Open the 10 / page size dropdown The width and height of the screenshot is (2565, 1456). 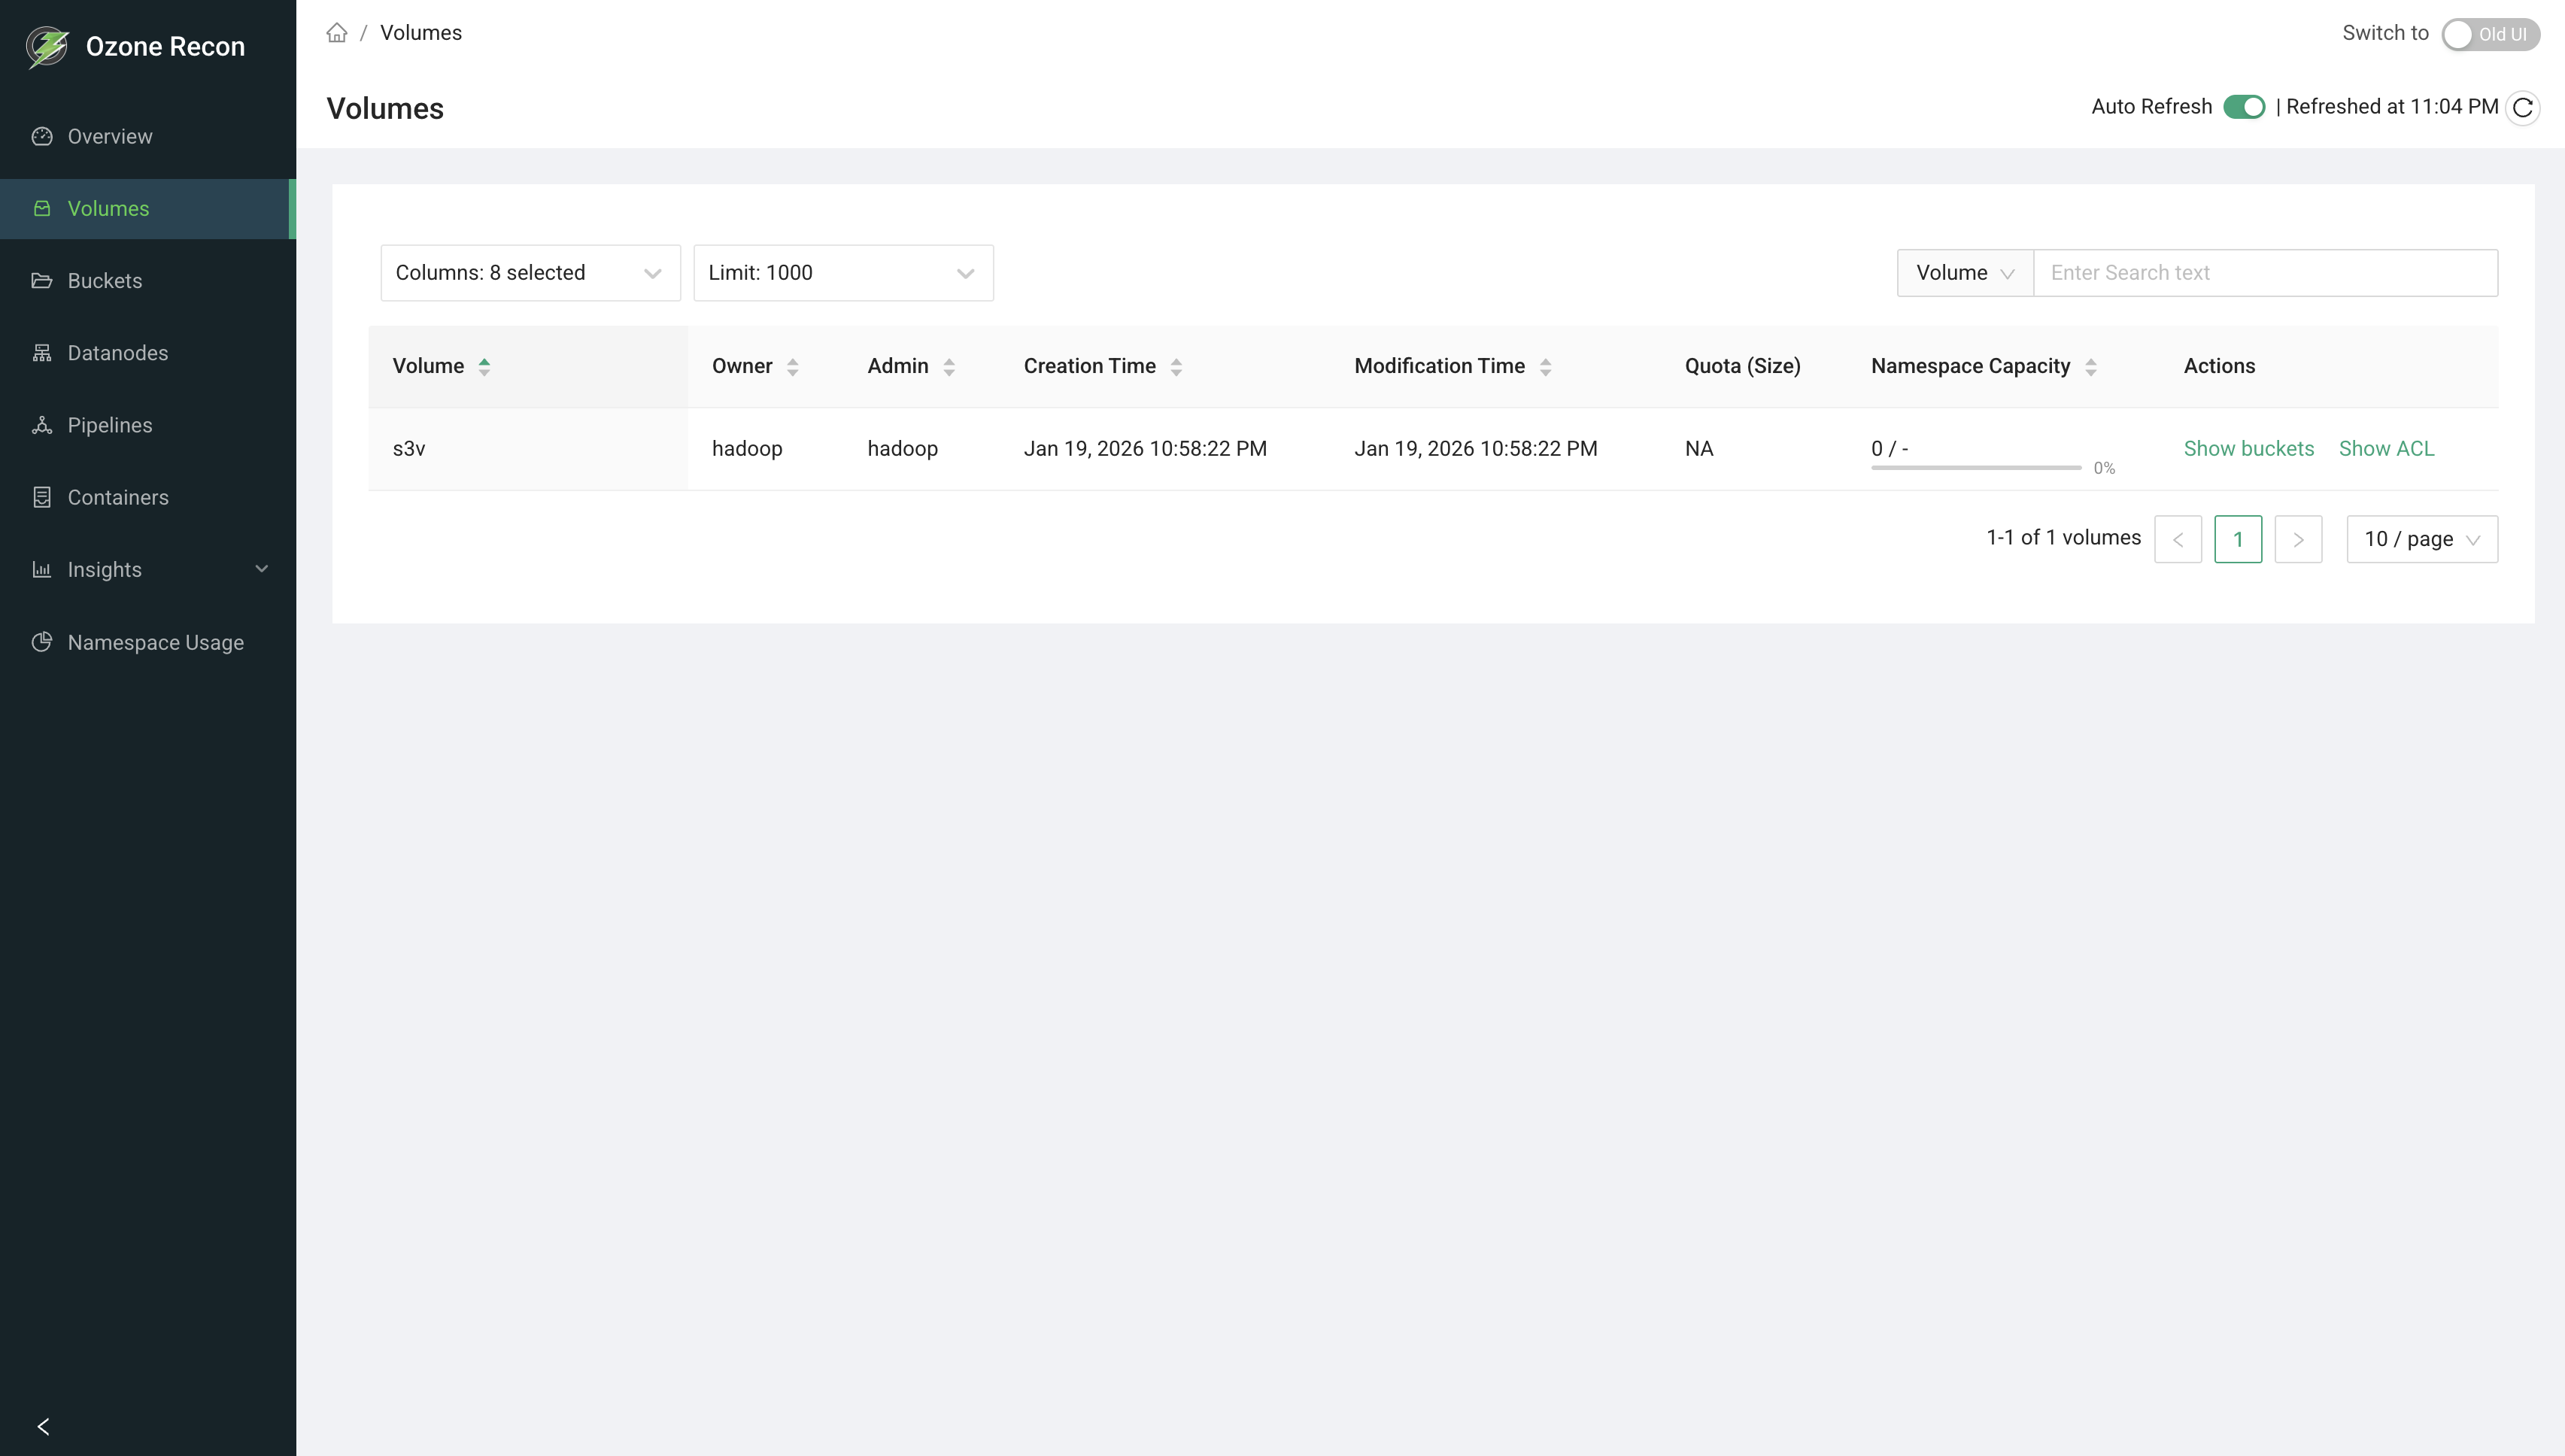click(x=2422, y=538)
